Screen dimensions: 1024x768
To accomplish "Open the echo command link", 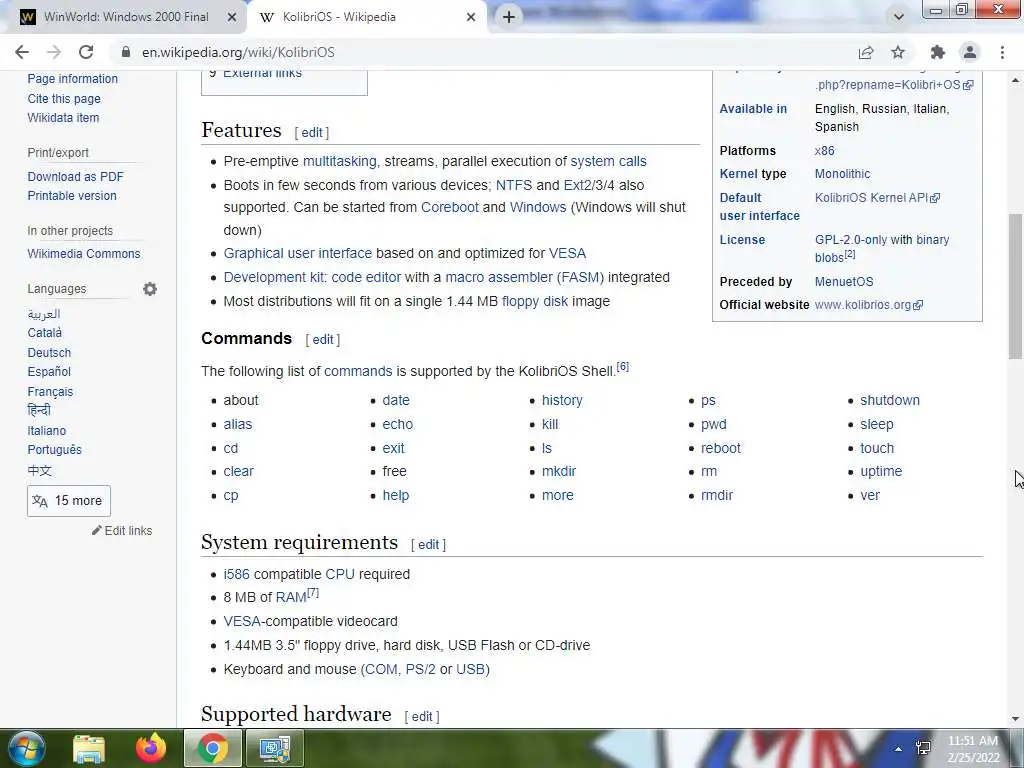I will [x=398, y=424].
